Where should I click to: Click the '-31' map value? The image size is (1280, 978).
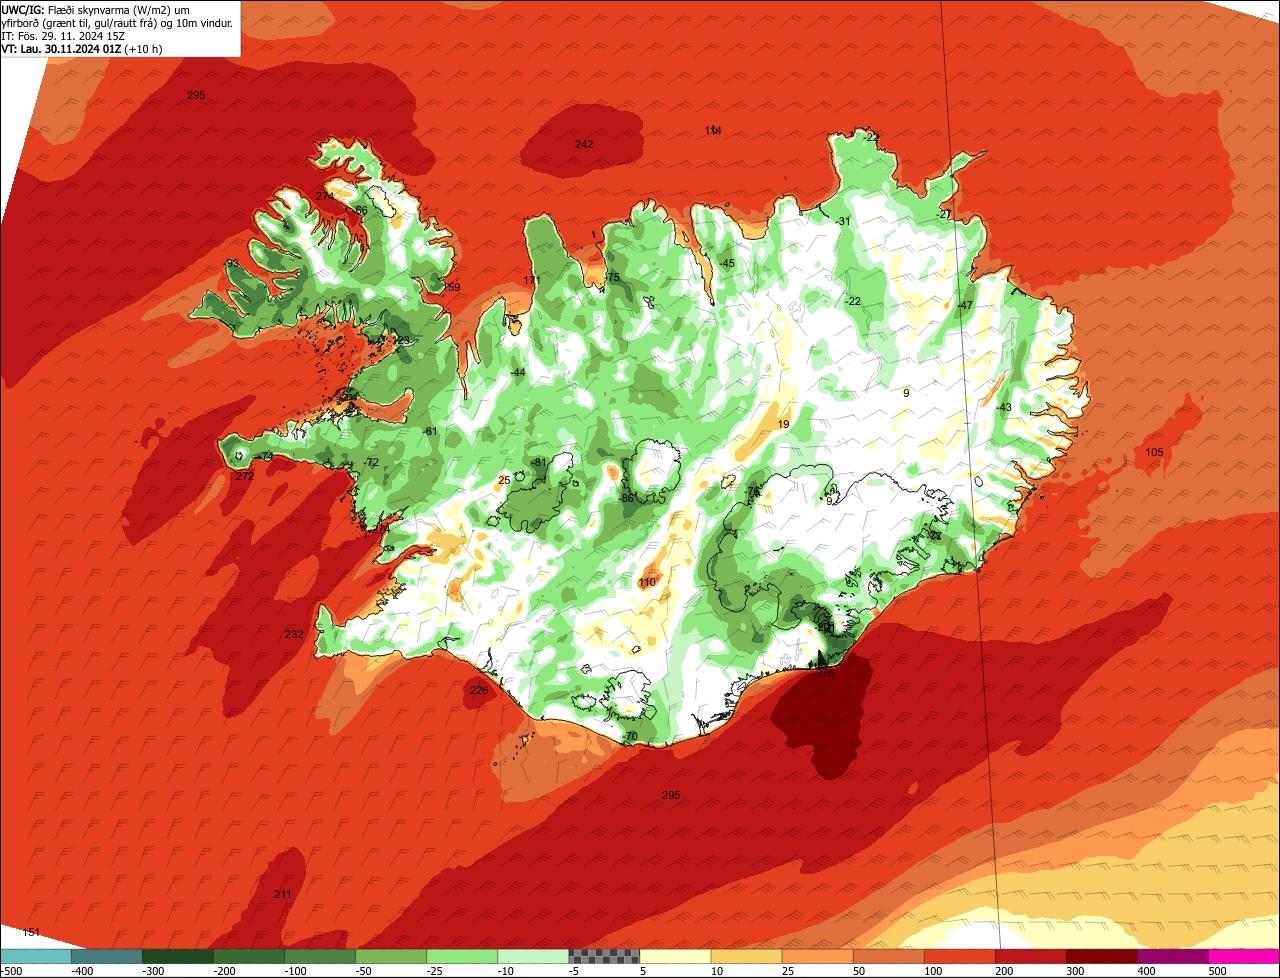point(842,221)
